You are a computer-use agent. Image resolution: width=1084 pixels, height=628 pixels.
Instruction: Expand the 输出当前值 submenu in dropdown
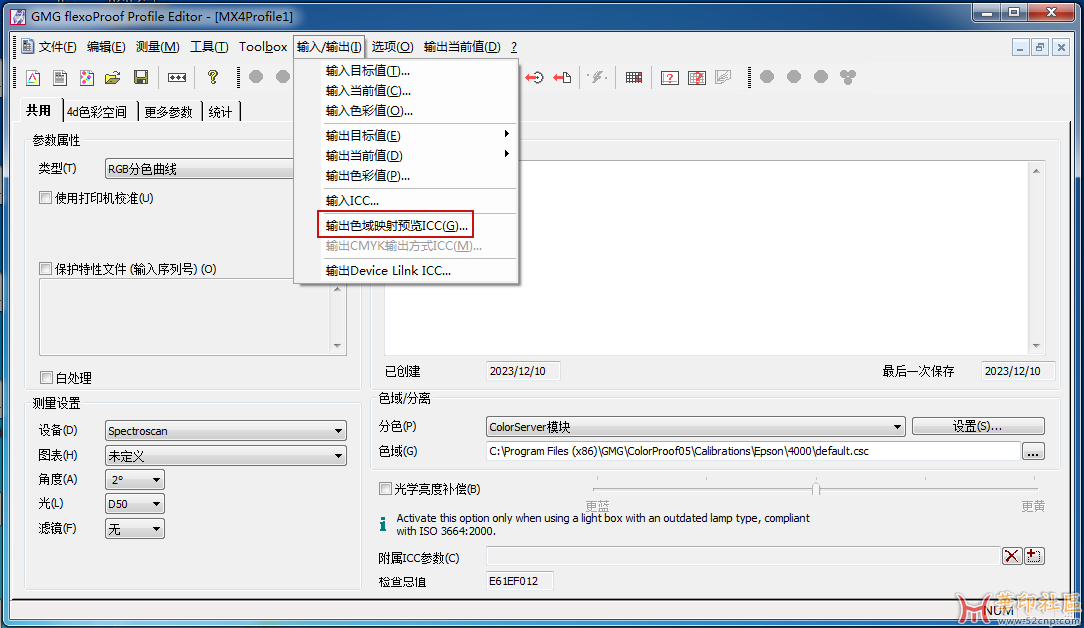419,155
